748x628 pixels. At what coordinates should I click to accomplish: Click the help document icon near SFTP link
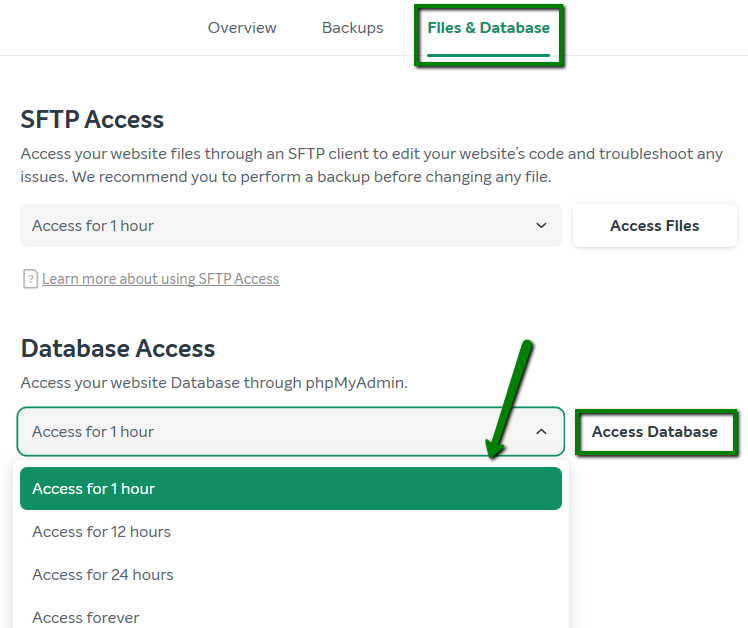click(x=30, y=279)
